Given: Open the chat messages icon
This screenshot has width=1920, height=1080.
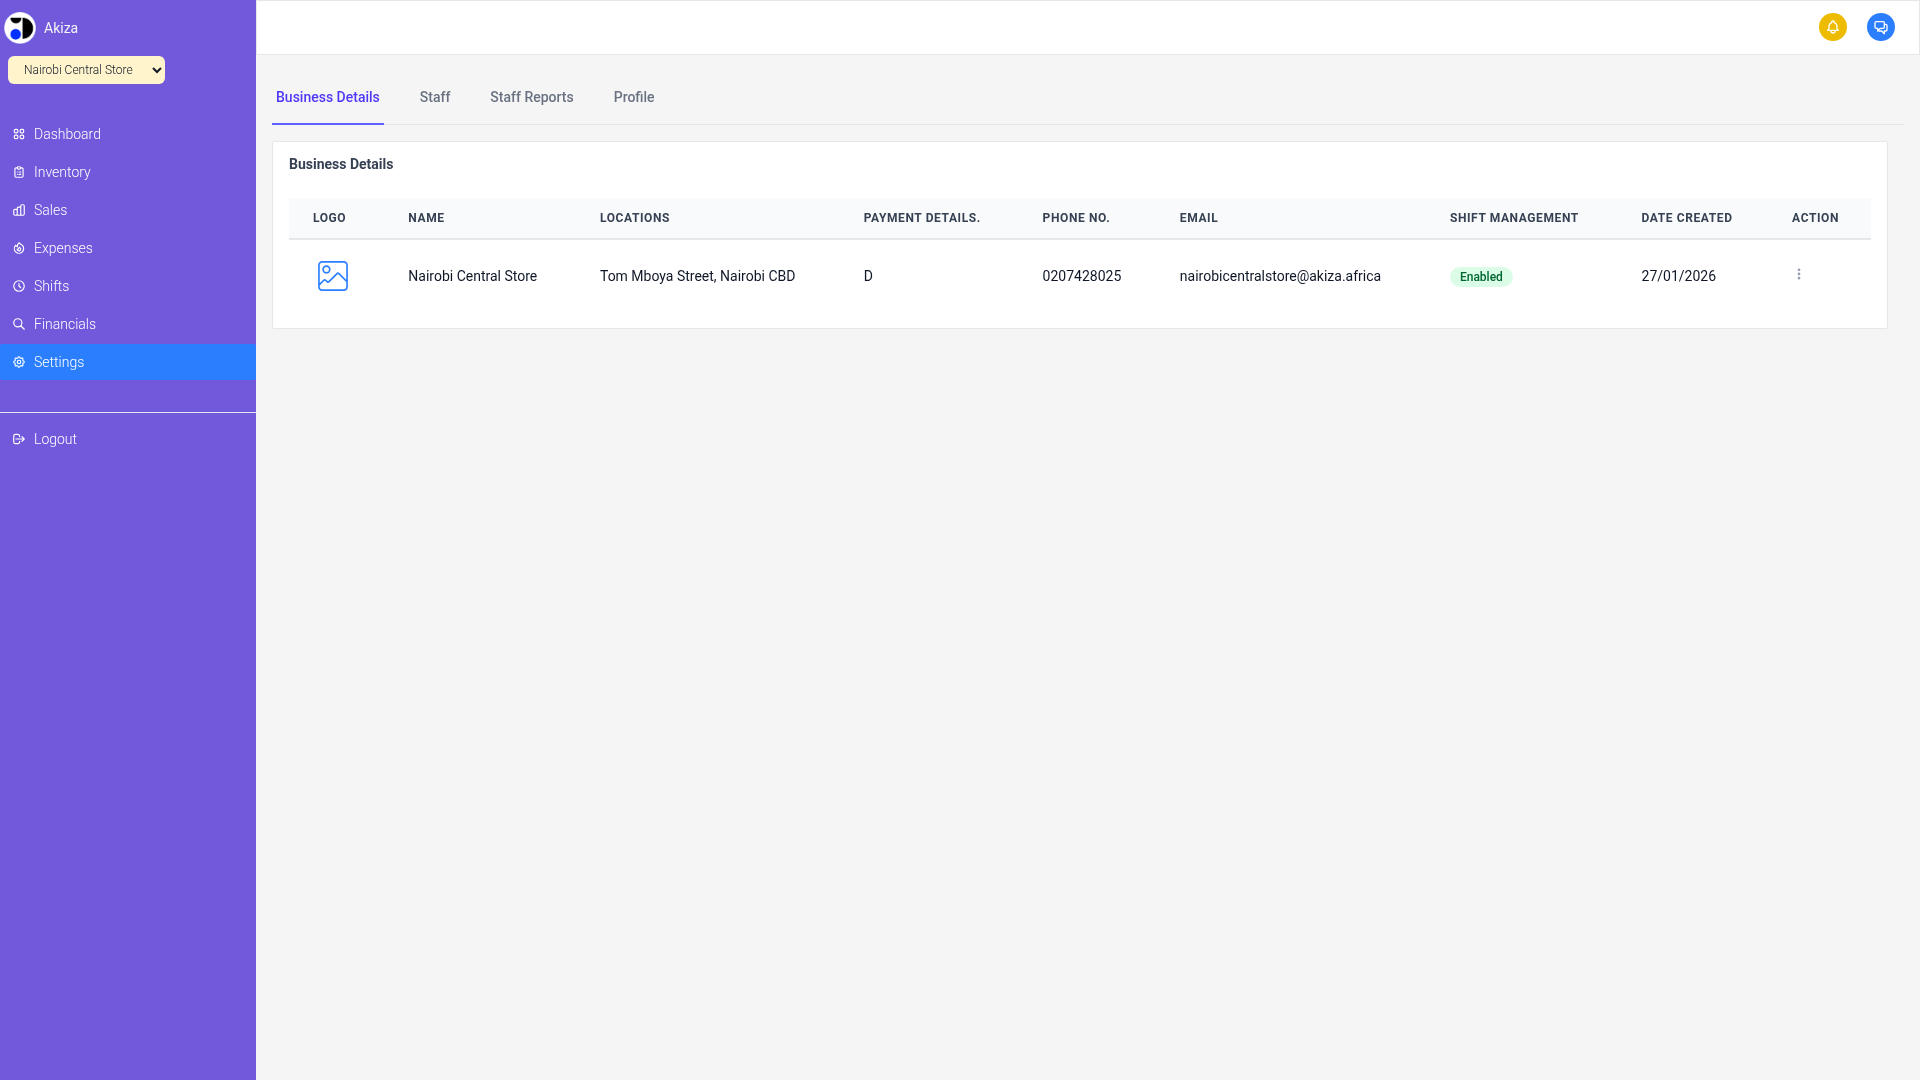Looking at the screenshot, I should (1880, 27).
